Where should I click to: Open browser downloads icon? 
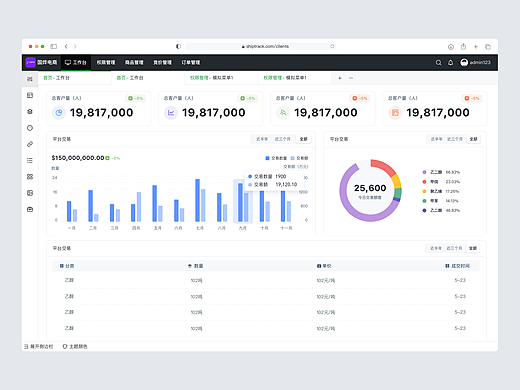451,47
